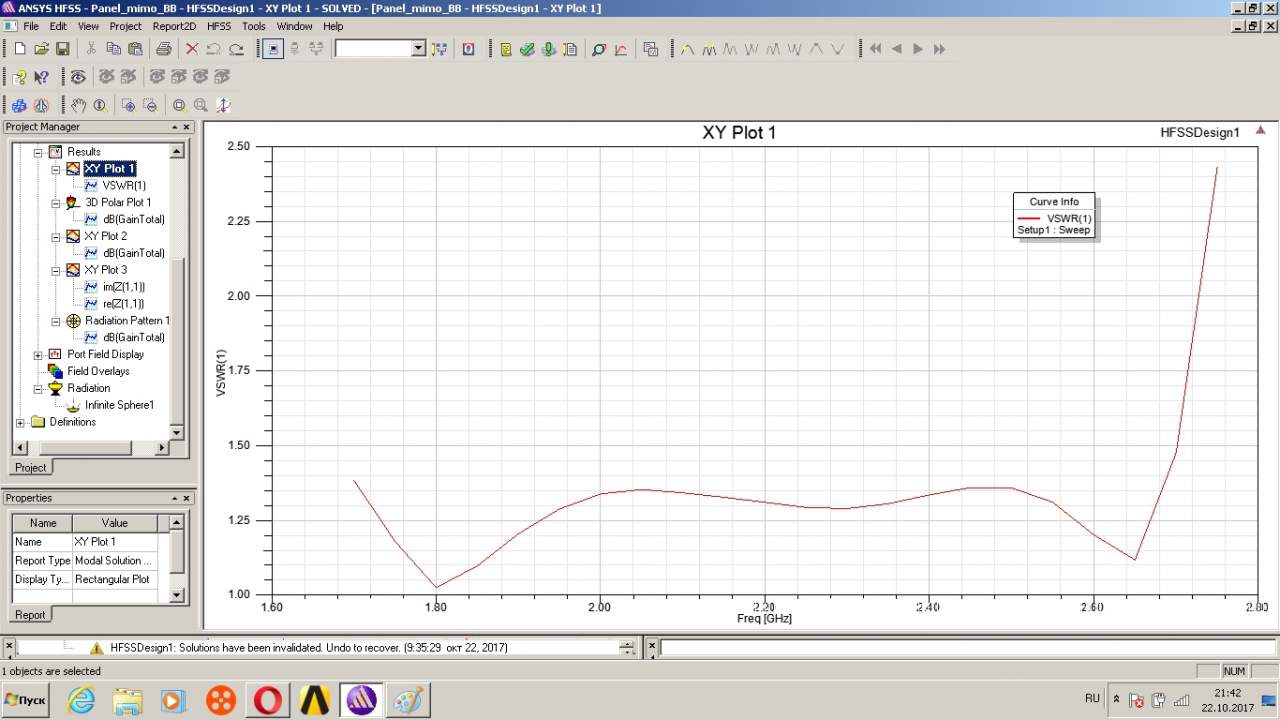Open the empty toolbar combo box dropdown

[x=418, y=49]
